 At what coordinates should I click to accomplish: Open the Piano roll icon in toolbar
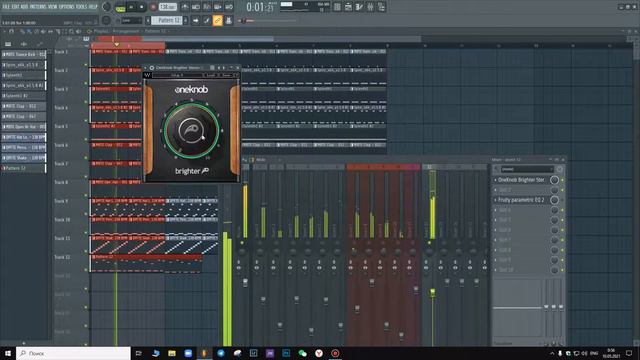point(348,7)
